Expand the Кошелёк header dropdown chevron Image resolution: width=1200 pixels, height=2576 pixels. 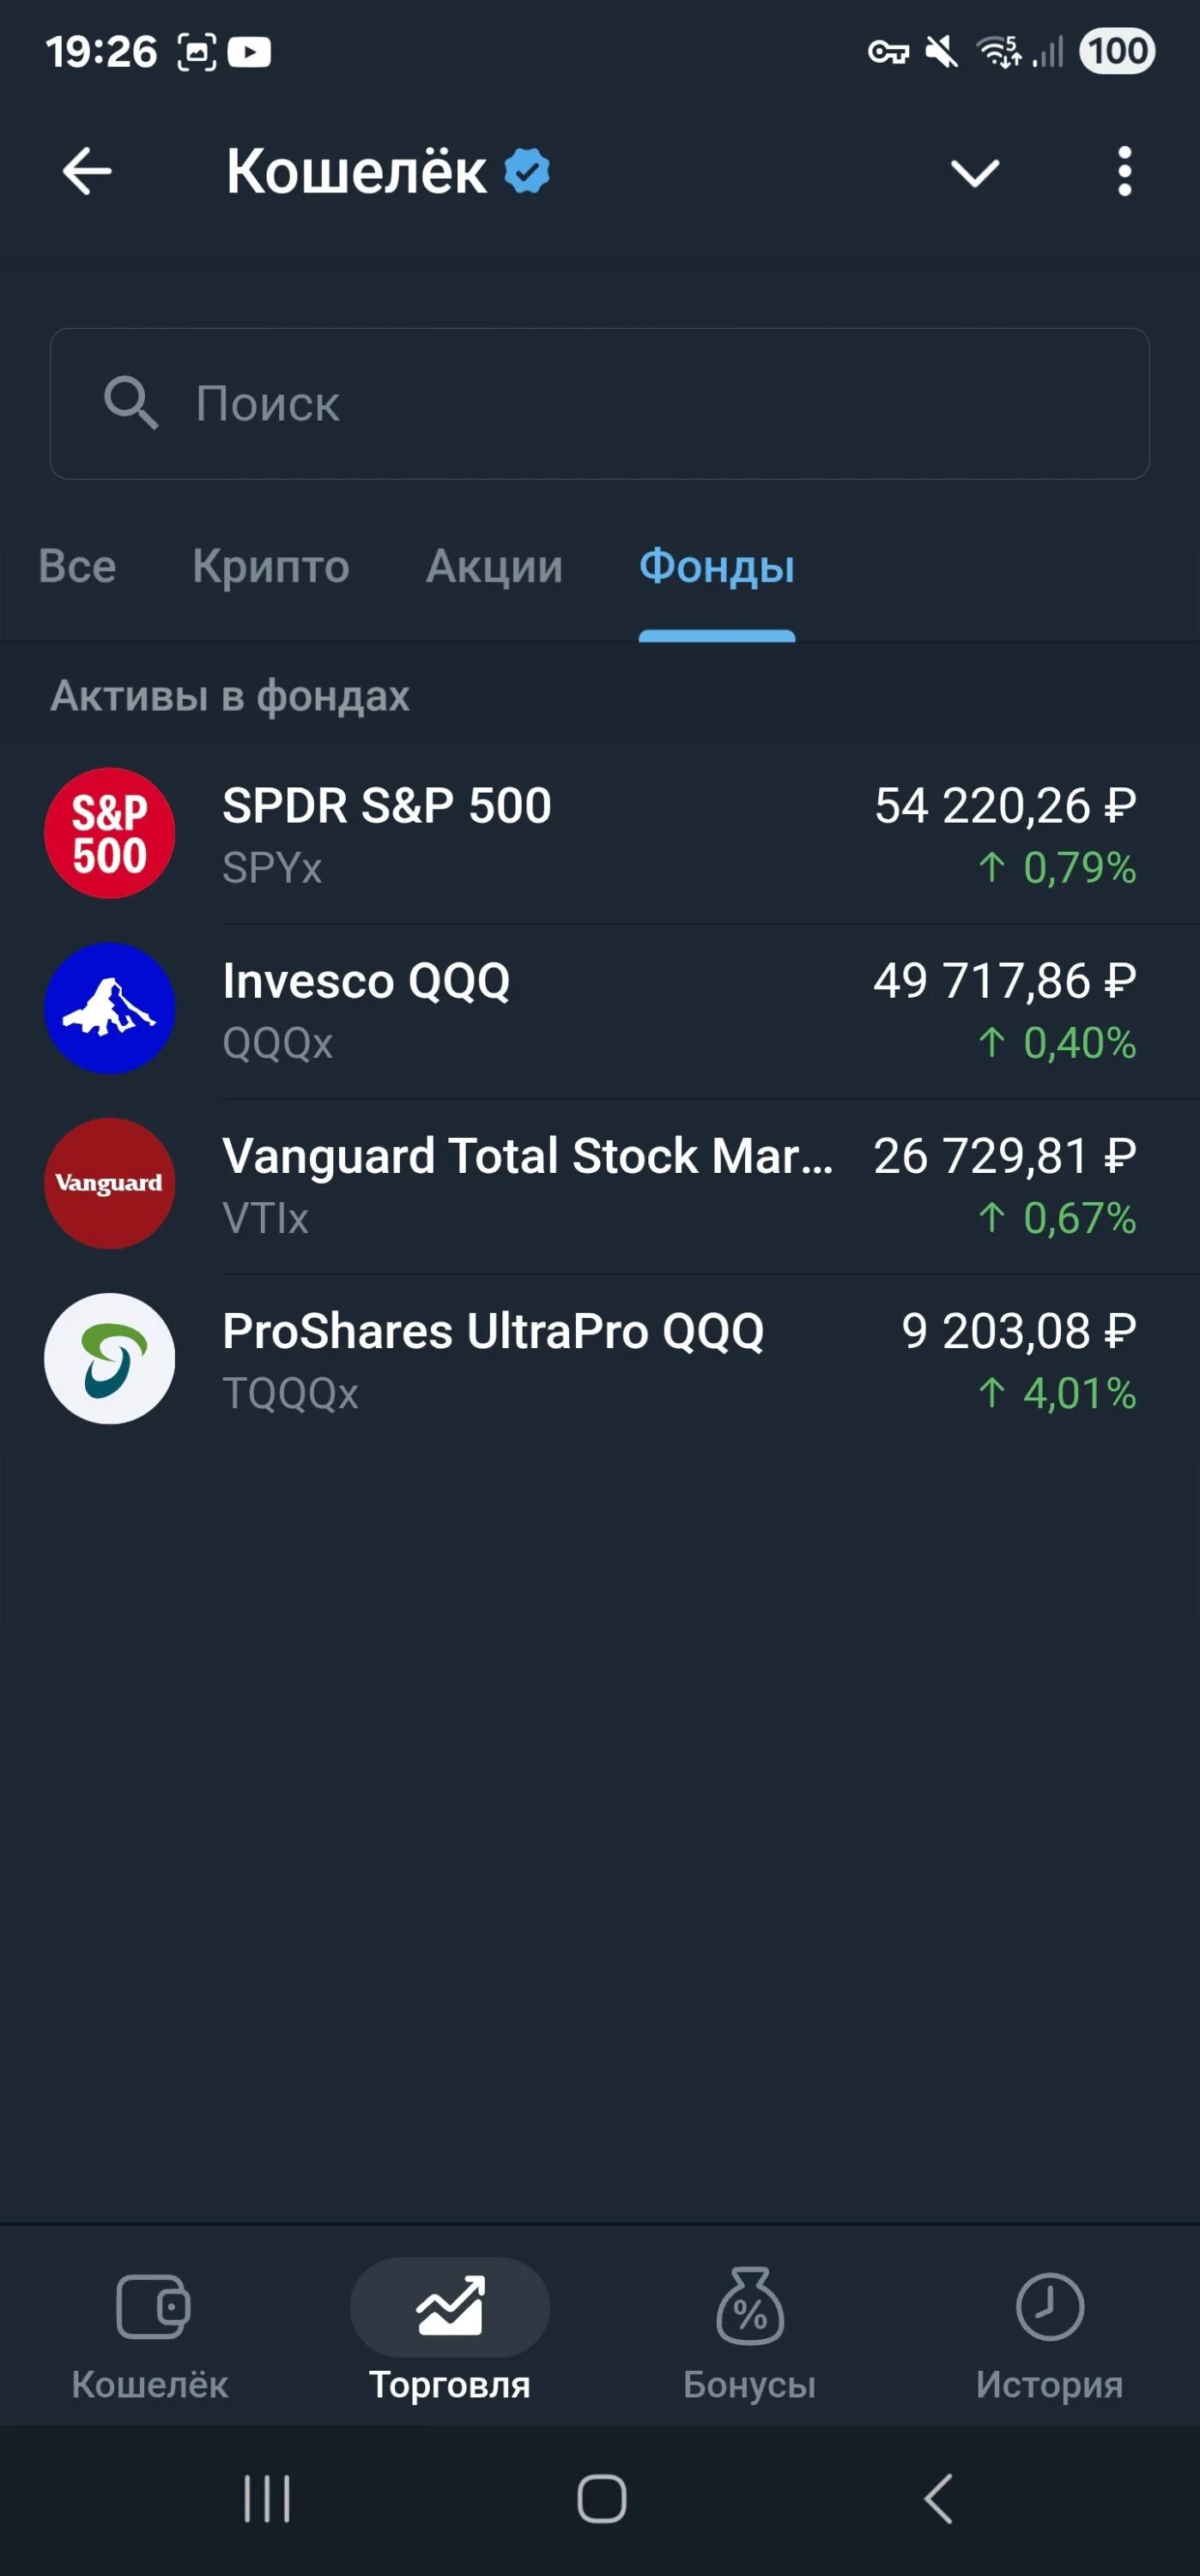click(x=975, y=173)
